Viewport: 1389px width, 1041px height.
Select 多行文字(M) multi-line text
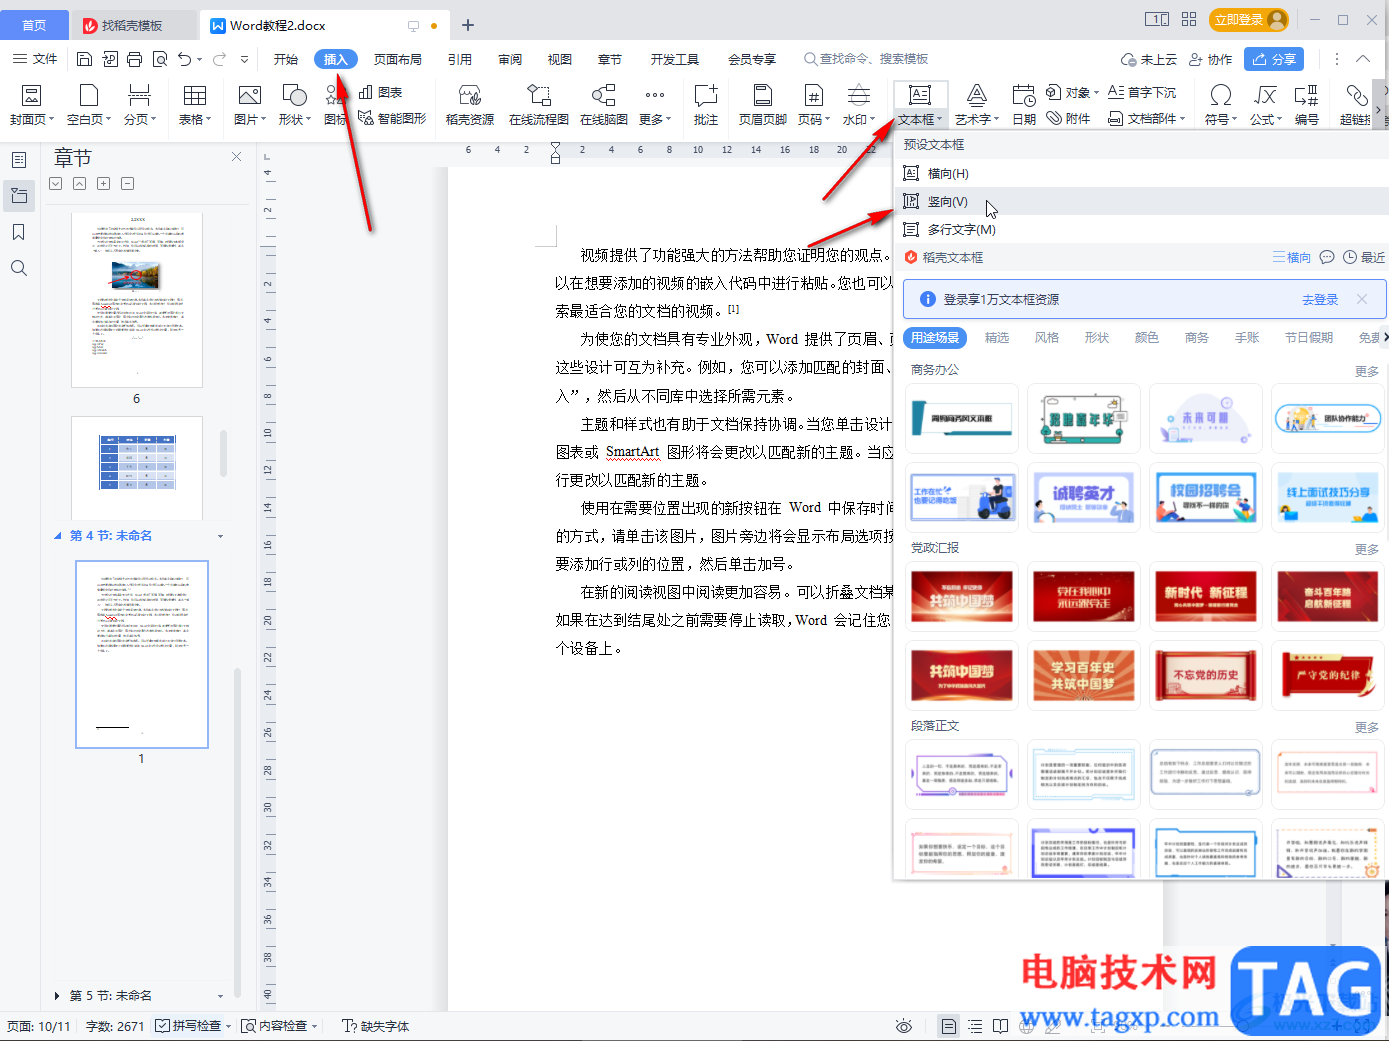(x=1140, y=229)
